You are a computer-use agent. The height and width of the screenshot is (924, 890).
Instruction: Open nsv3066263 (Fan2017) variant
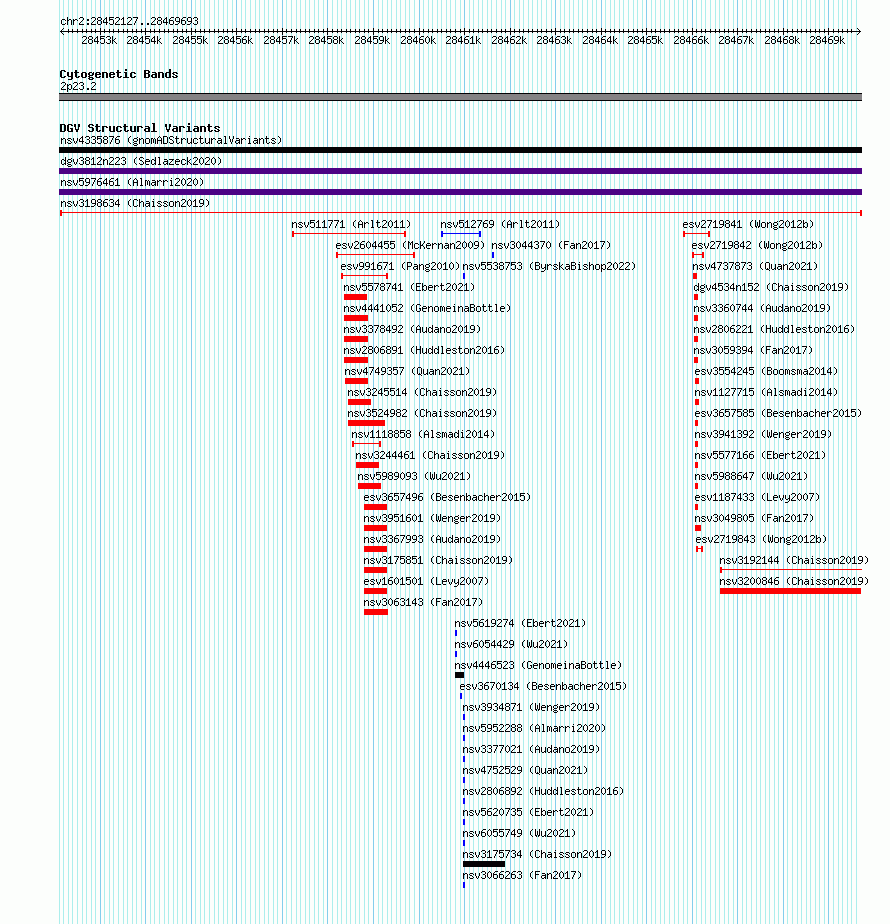(522, 876)
